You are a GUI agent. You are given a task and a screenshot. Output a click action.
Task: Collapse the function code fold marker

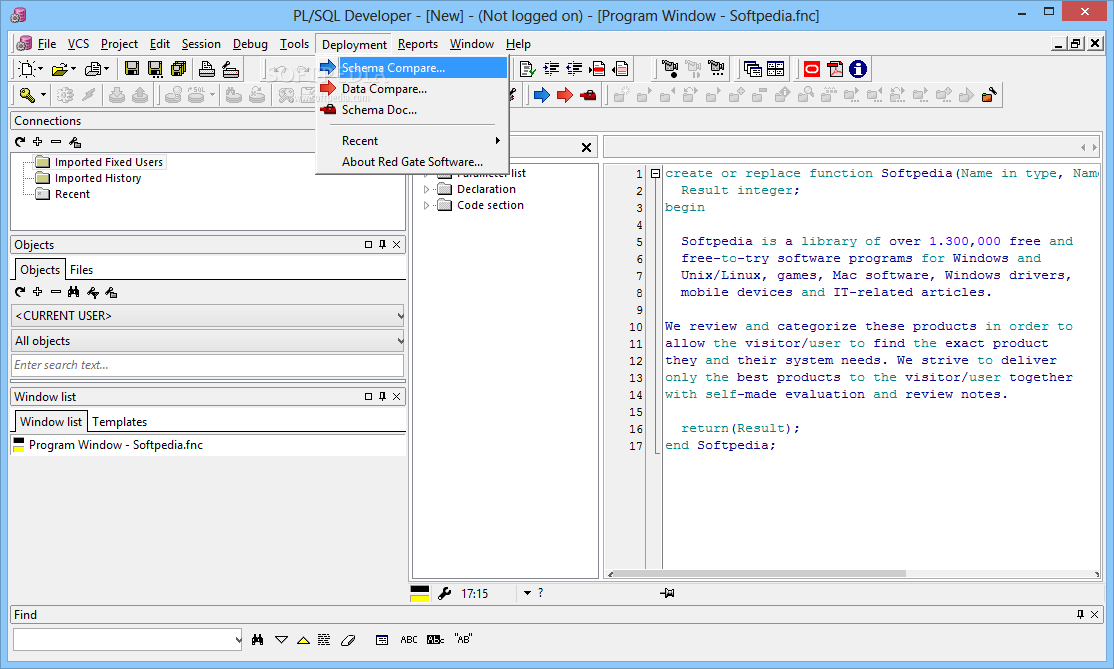pos(655,173)
